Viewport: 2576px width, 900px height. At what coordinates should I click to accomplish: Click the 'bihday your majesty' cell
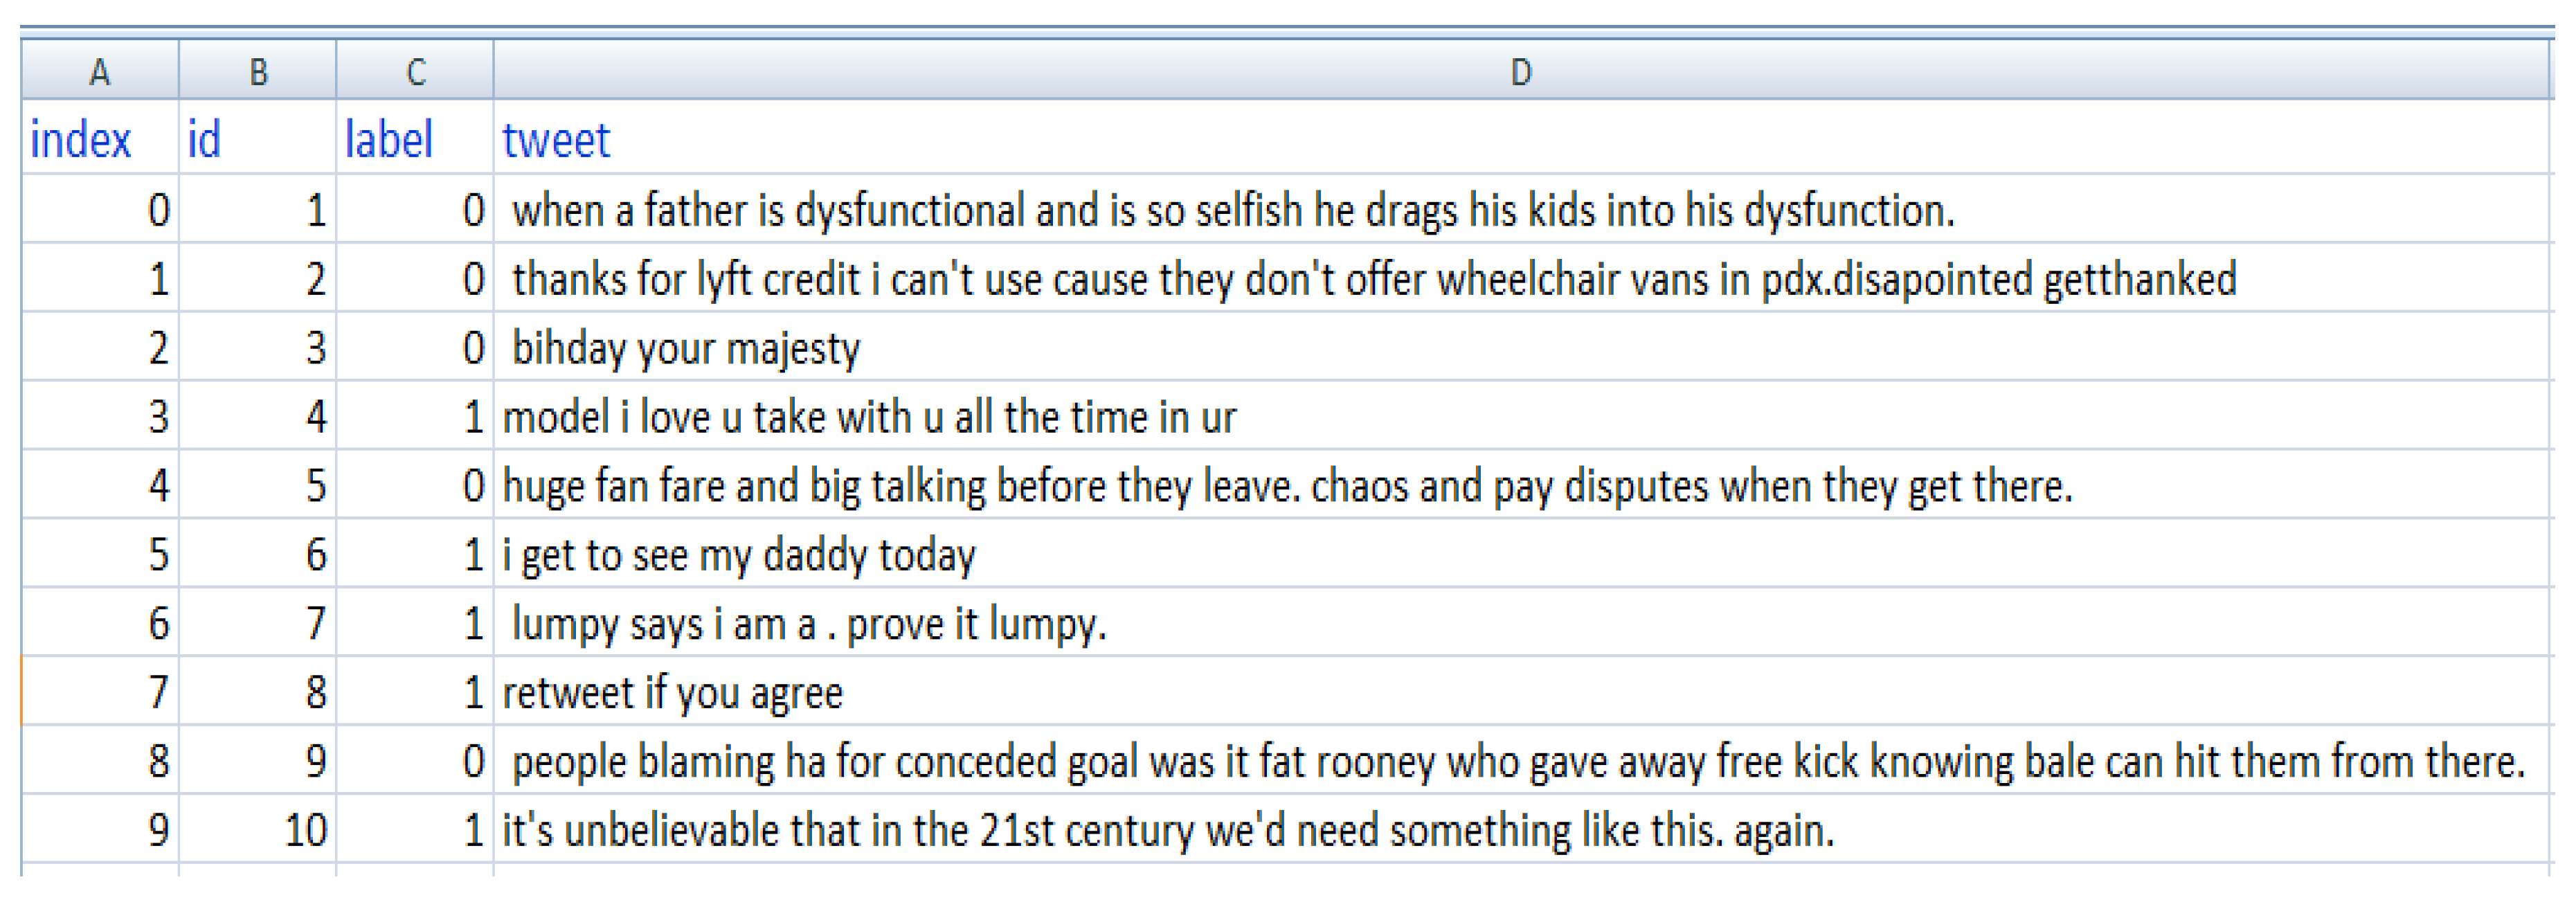click(686, 348)
